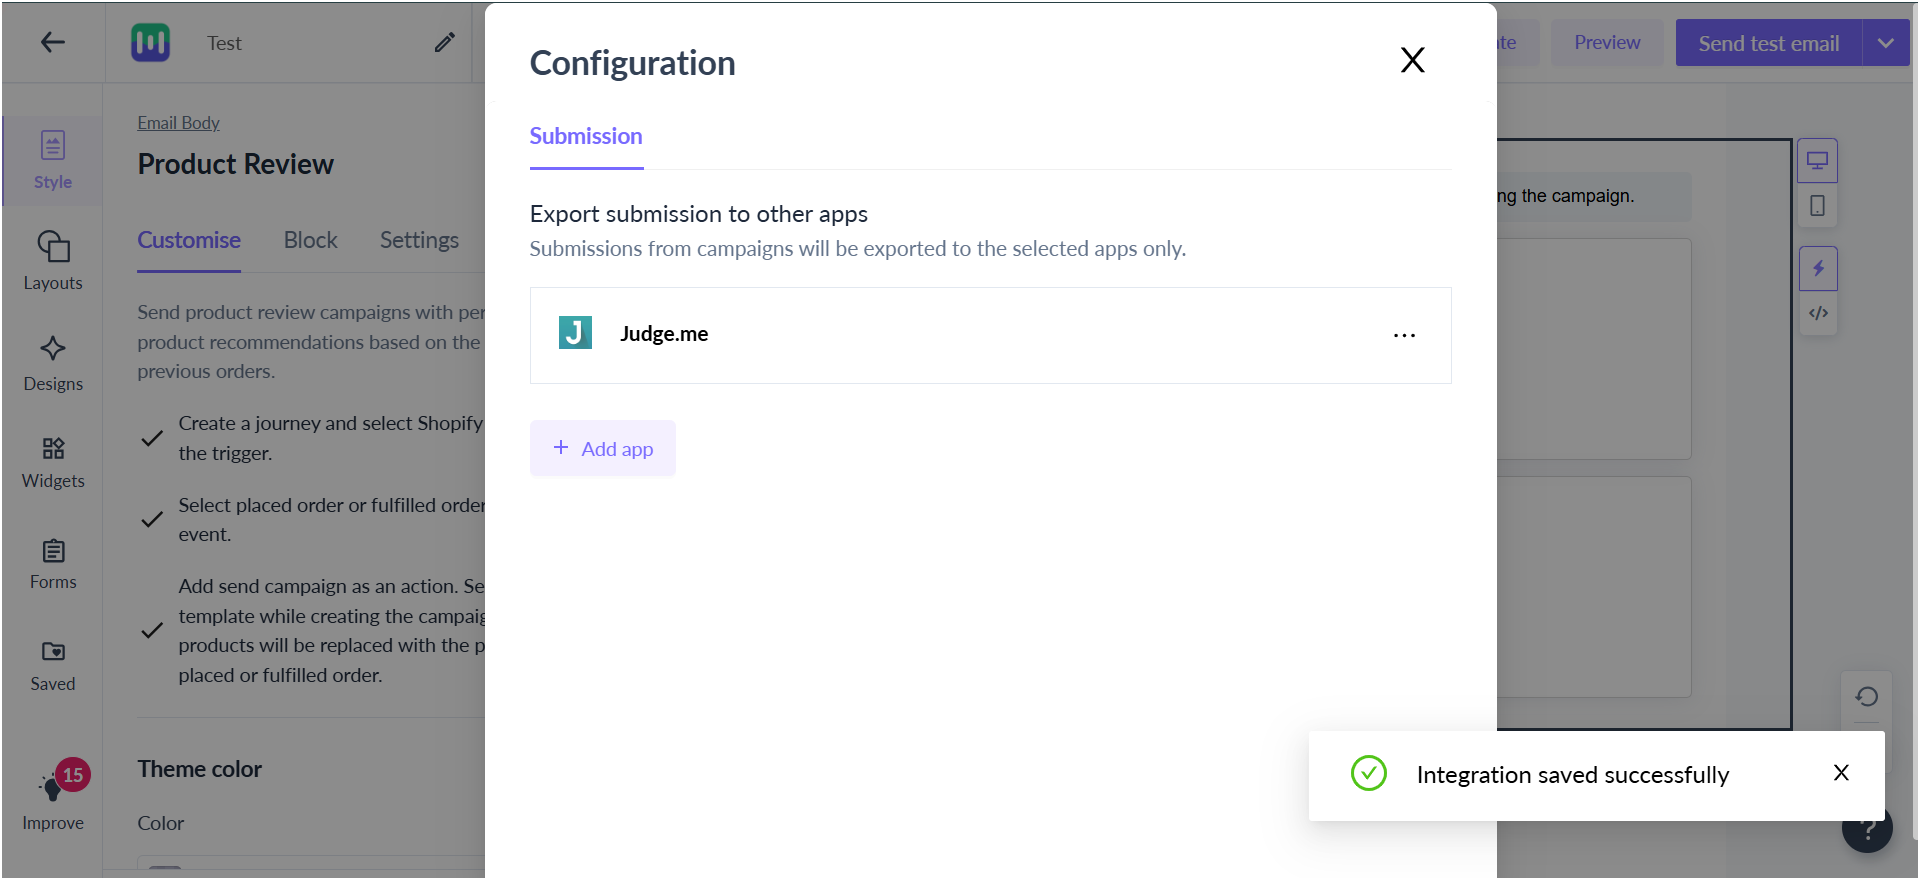Click the AMP lightning bolt icon
Screen dimensions: 1920x880
click(1818, 269)
